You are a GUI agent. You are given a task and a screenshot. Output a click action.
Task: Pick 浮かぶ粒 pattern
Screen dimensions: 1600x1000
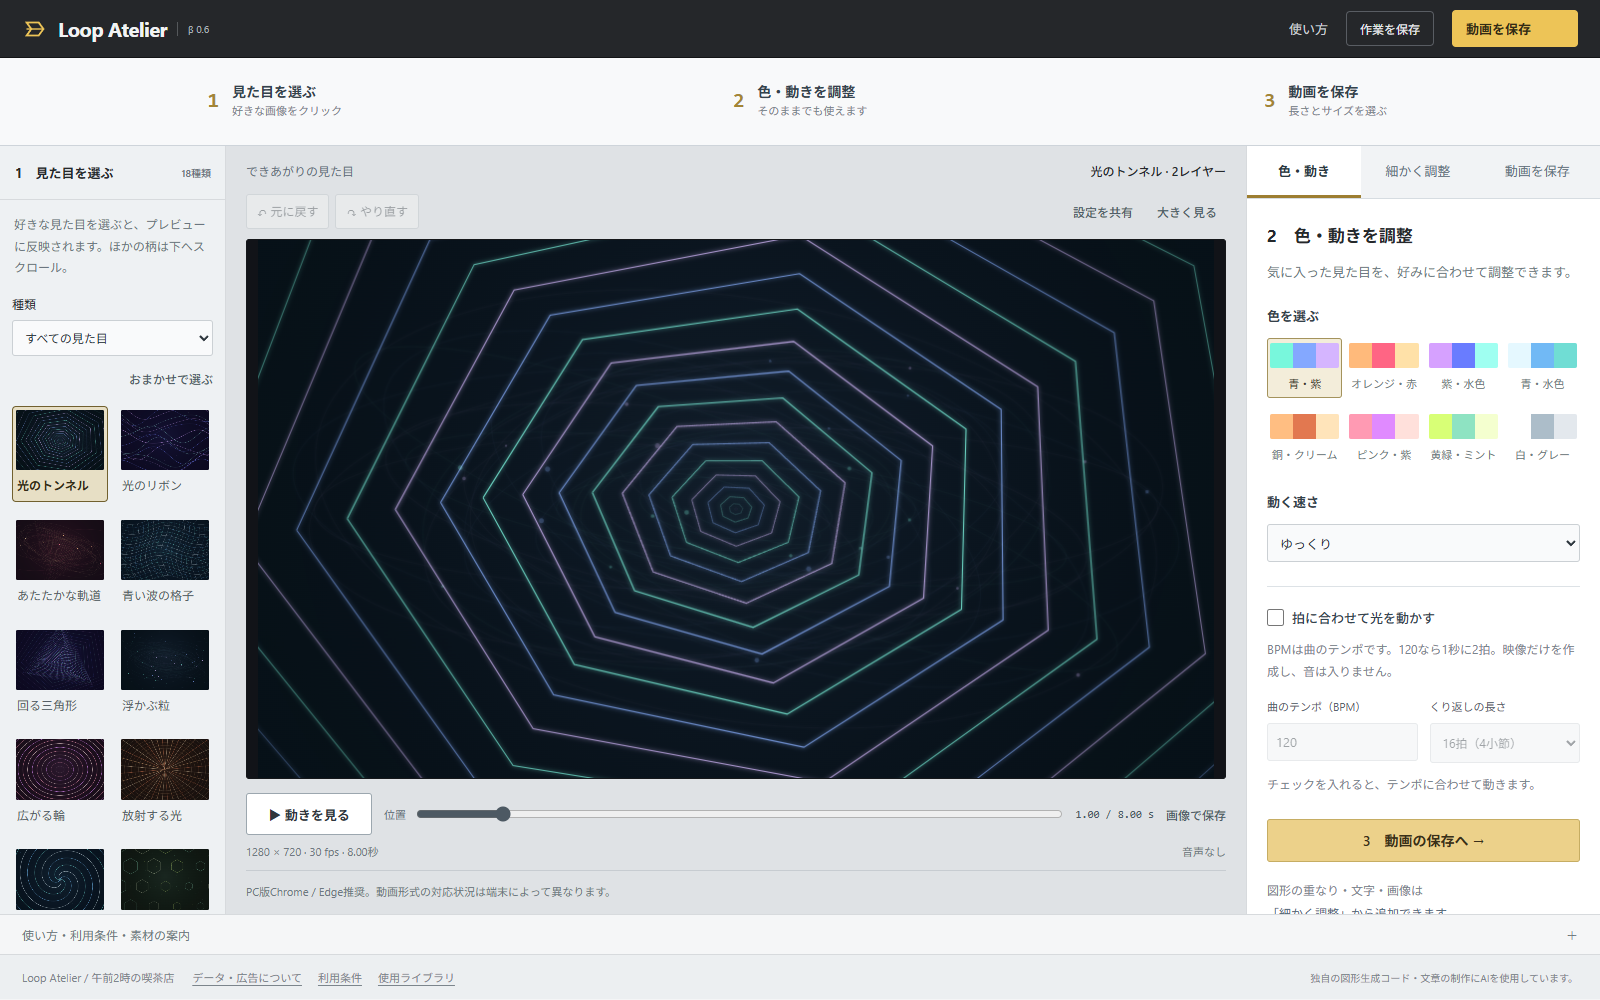tap(165, 673)
